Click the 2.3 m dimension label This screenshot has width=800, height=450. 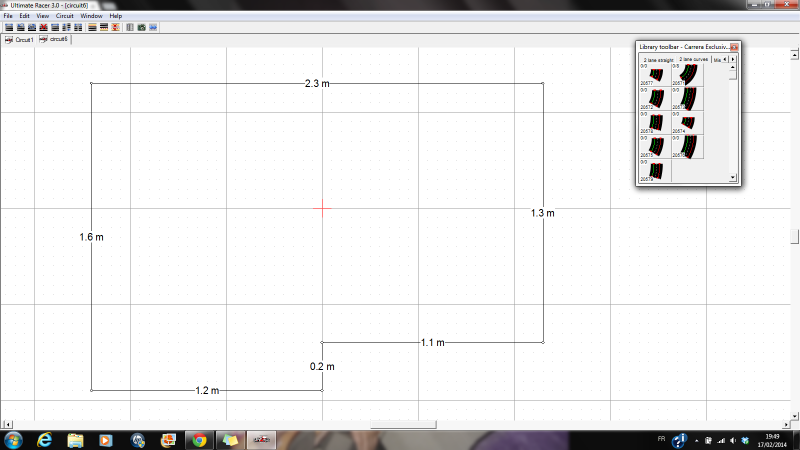pyautogui.click(x=317, y=82)
